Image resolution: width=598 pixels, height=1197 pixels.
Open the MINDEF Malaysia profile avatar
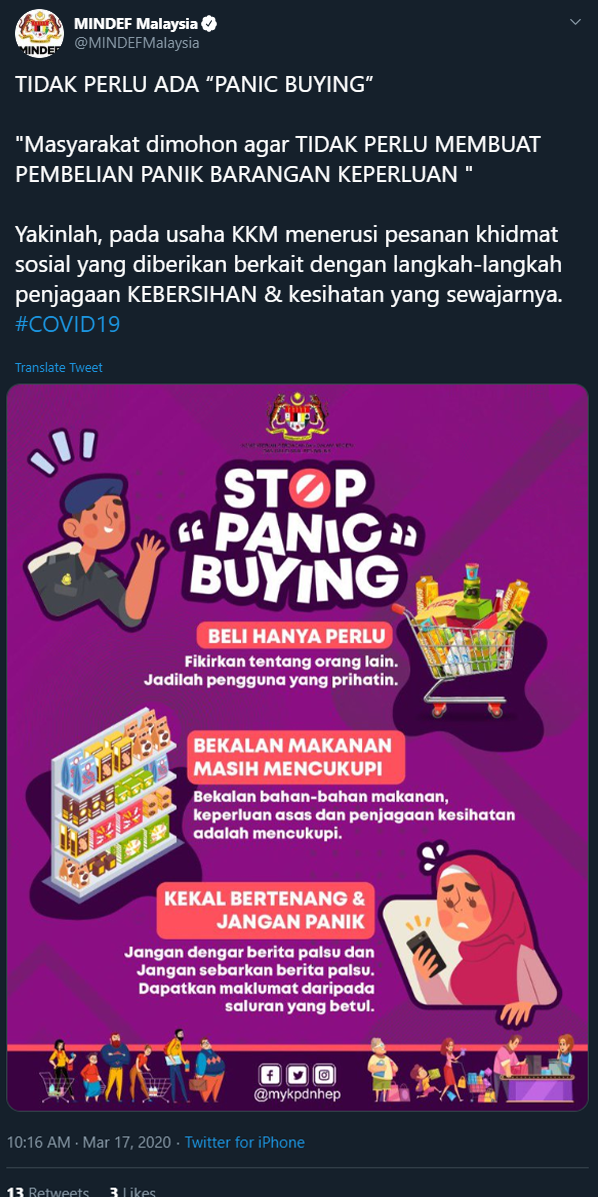click(x=39, y=34)
